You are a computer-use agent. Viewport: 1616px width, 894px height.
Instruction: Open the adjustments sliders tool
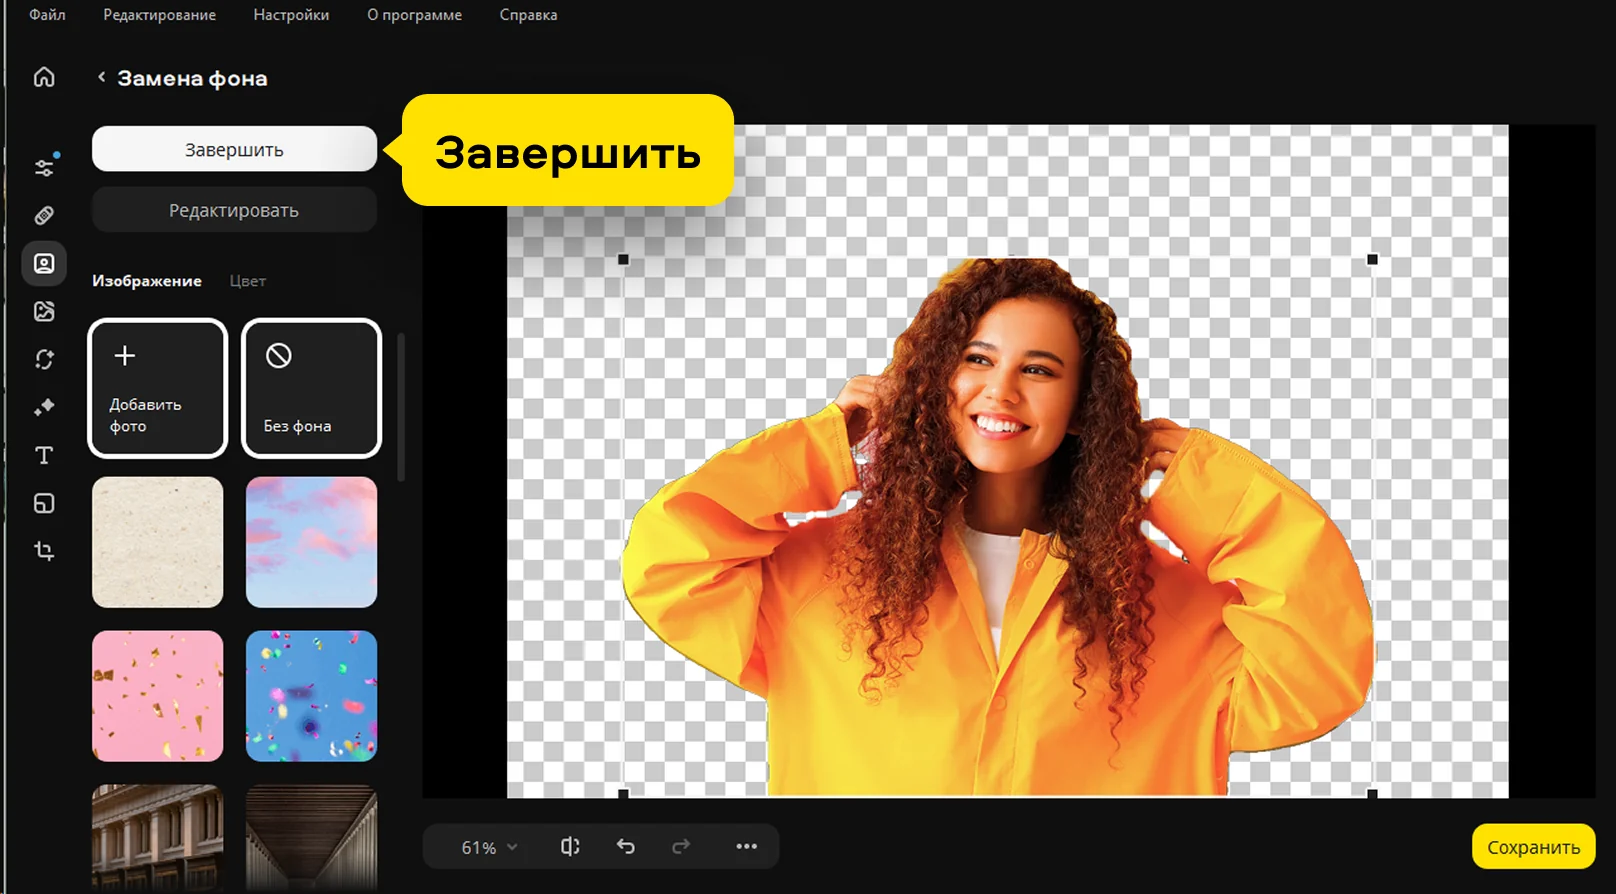[x=44, y=167]
